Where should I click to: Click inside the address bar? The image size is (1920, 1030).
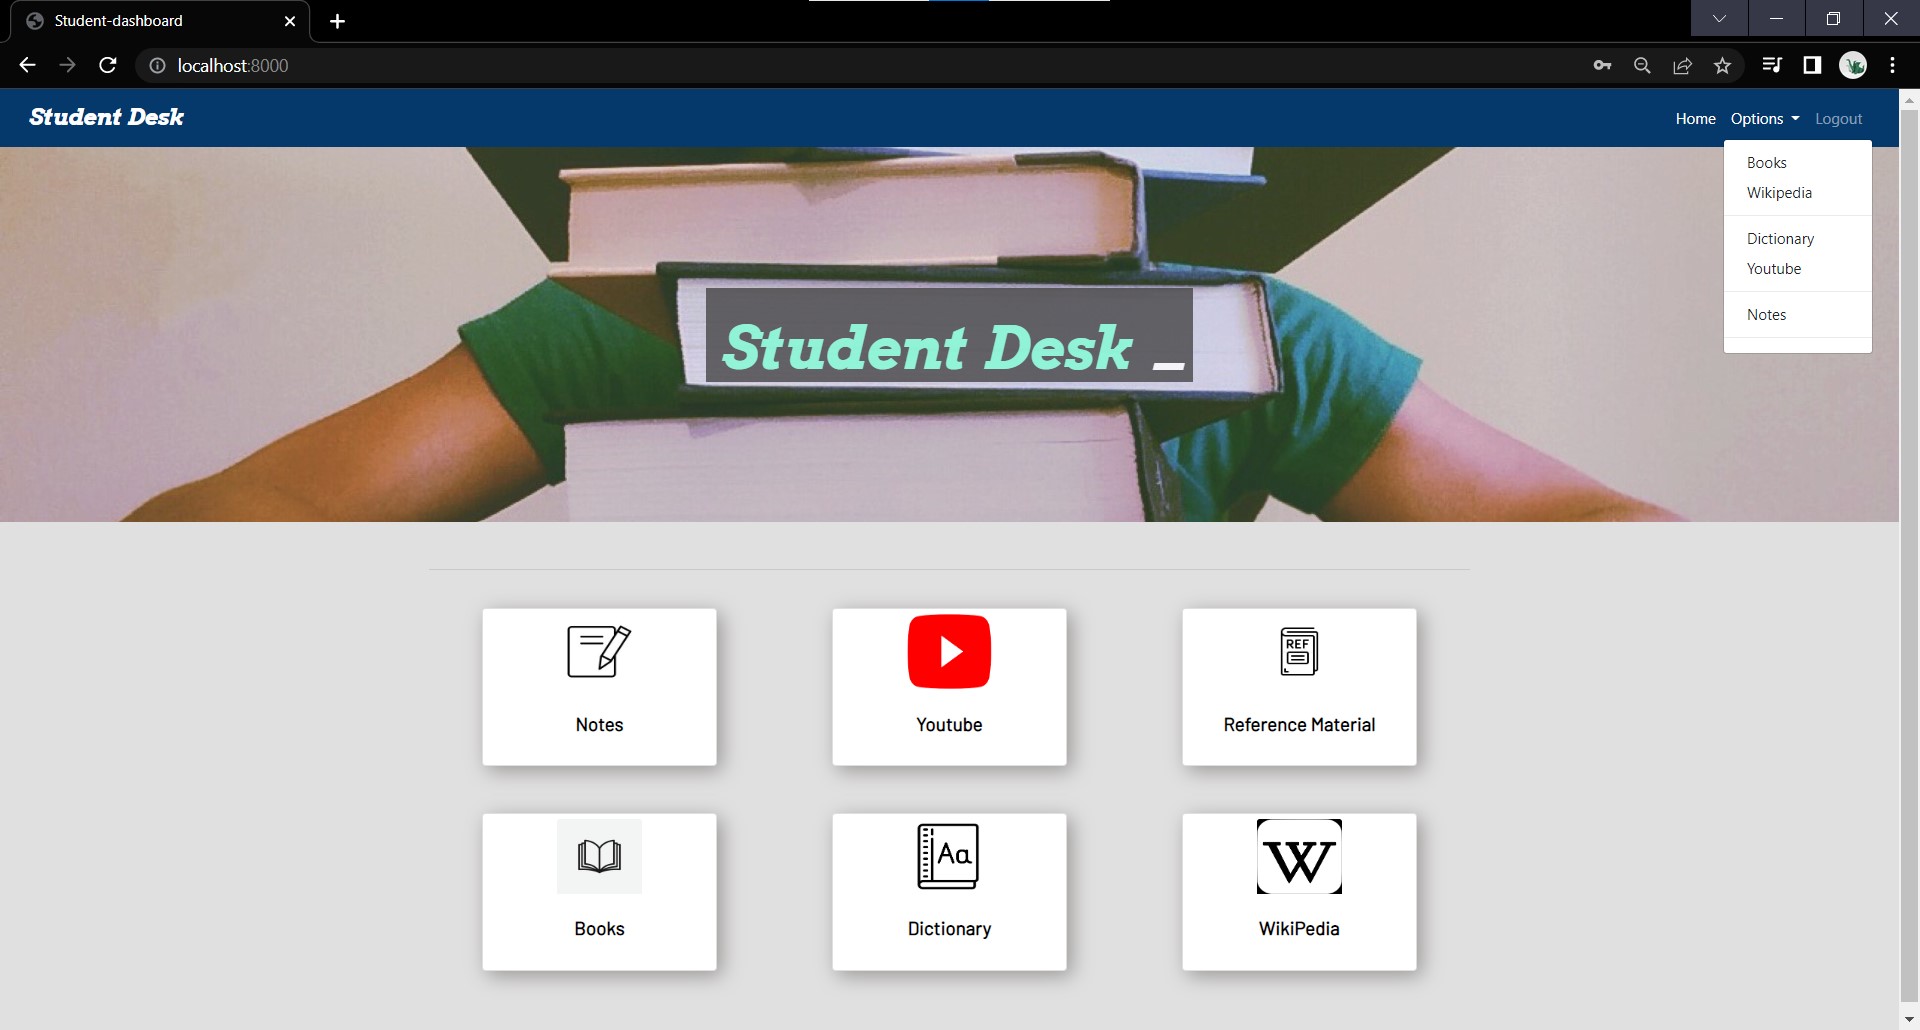point(600,65)
